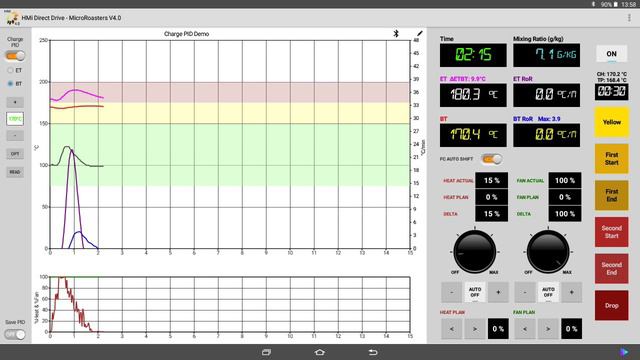
Task: Click the CH: 170.2 °C reading
Action: point(611,74)
